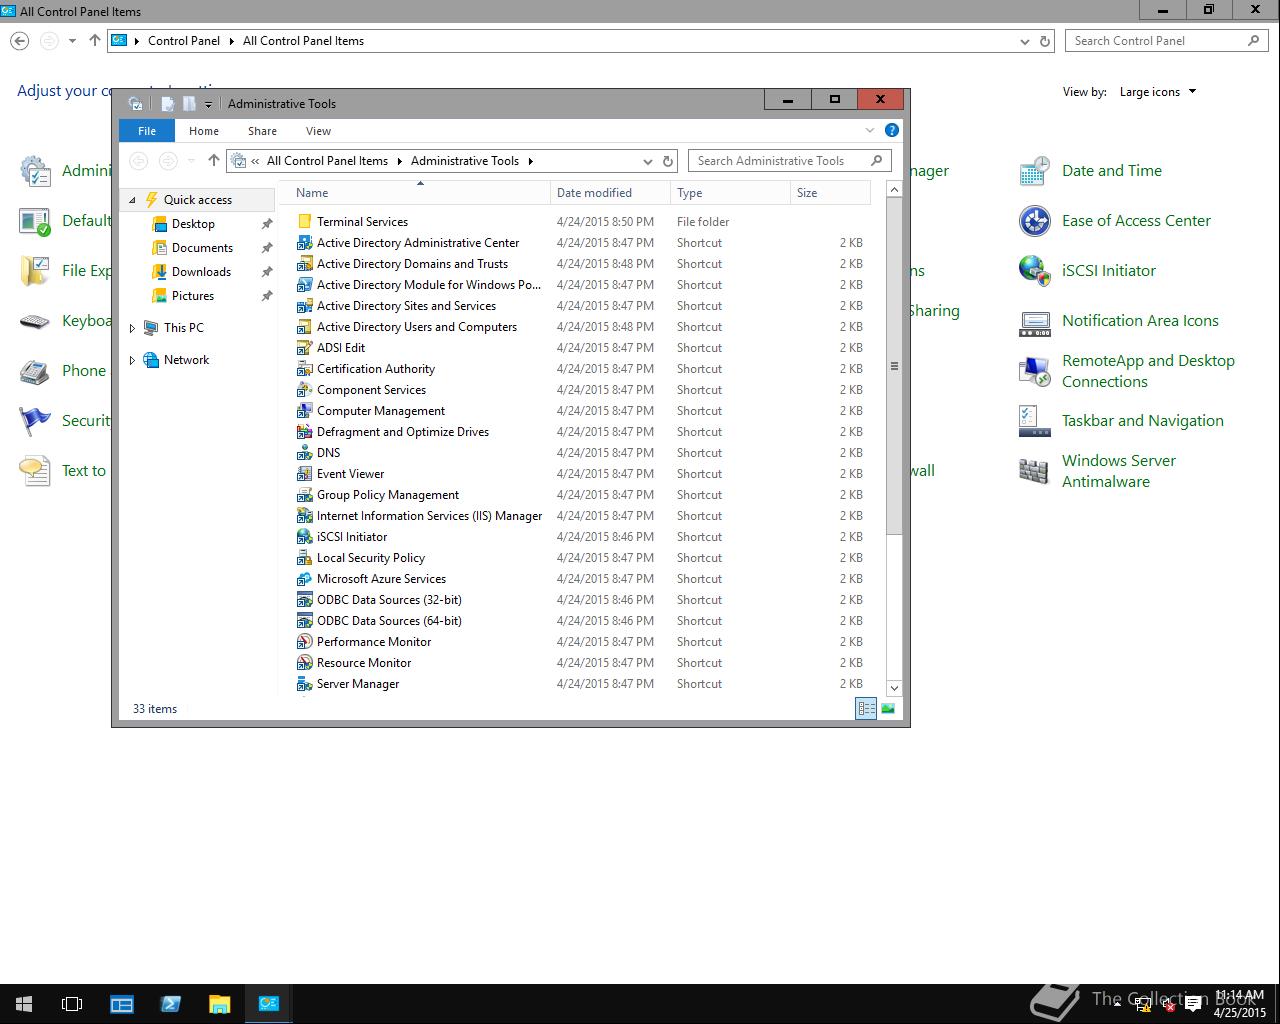1280x1024 pixels.
Task: Open the File menu
Action: point(147,131)
